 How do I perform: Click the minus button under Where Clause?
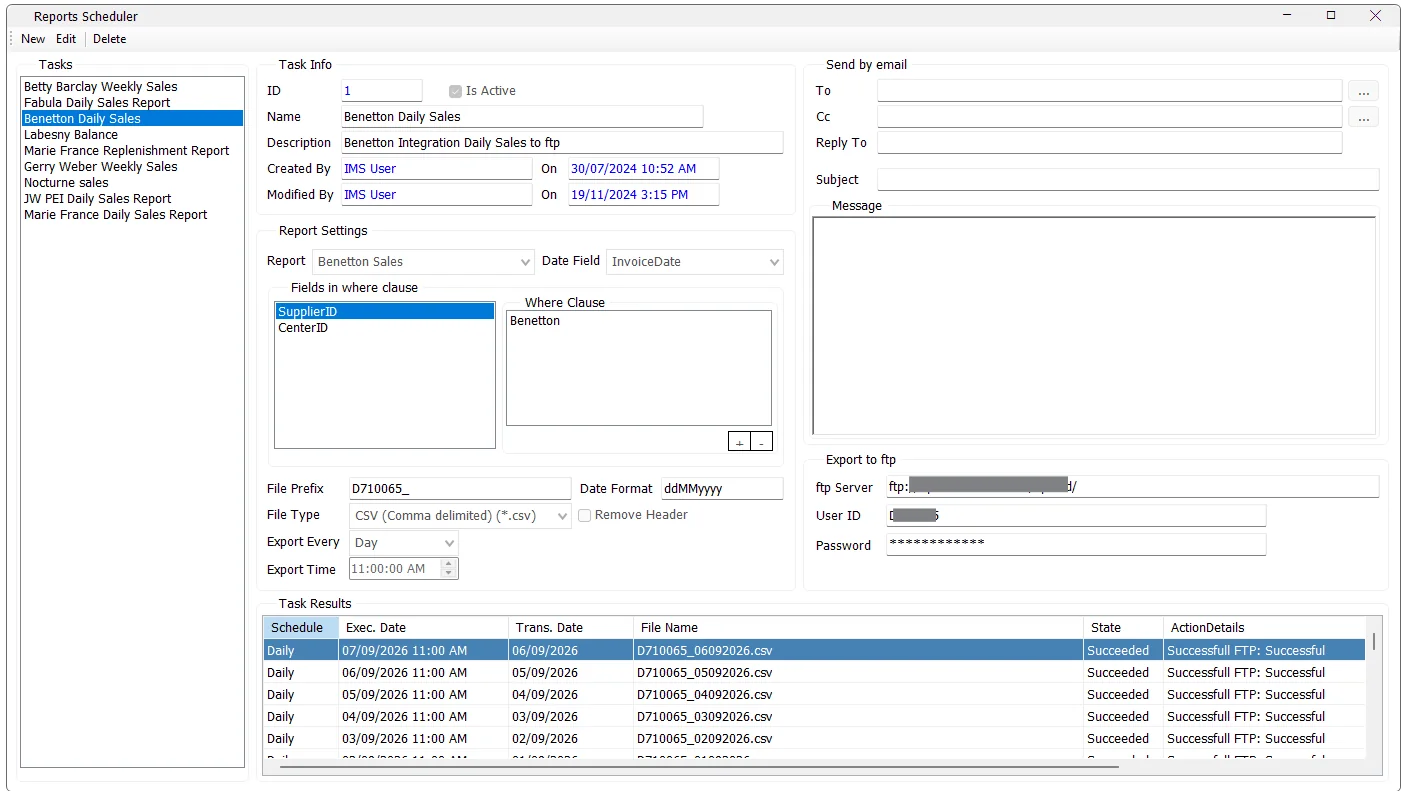(x=761, y=442)
